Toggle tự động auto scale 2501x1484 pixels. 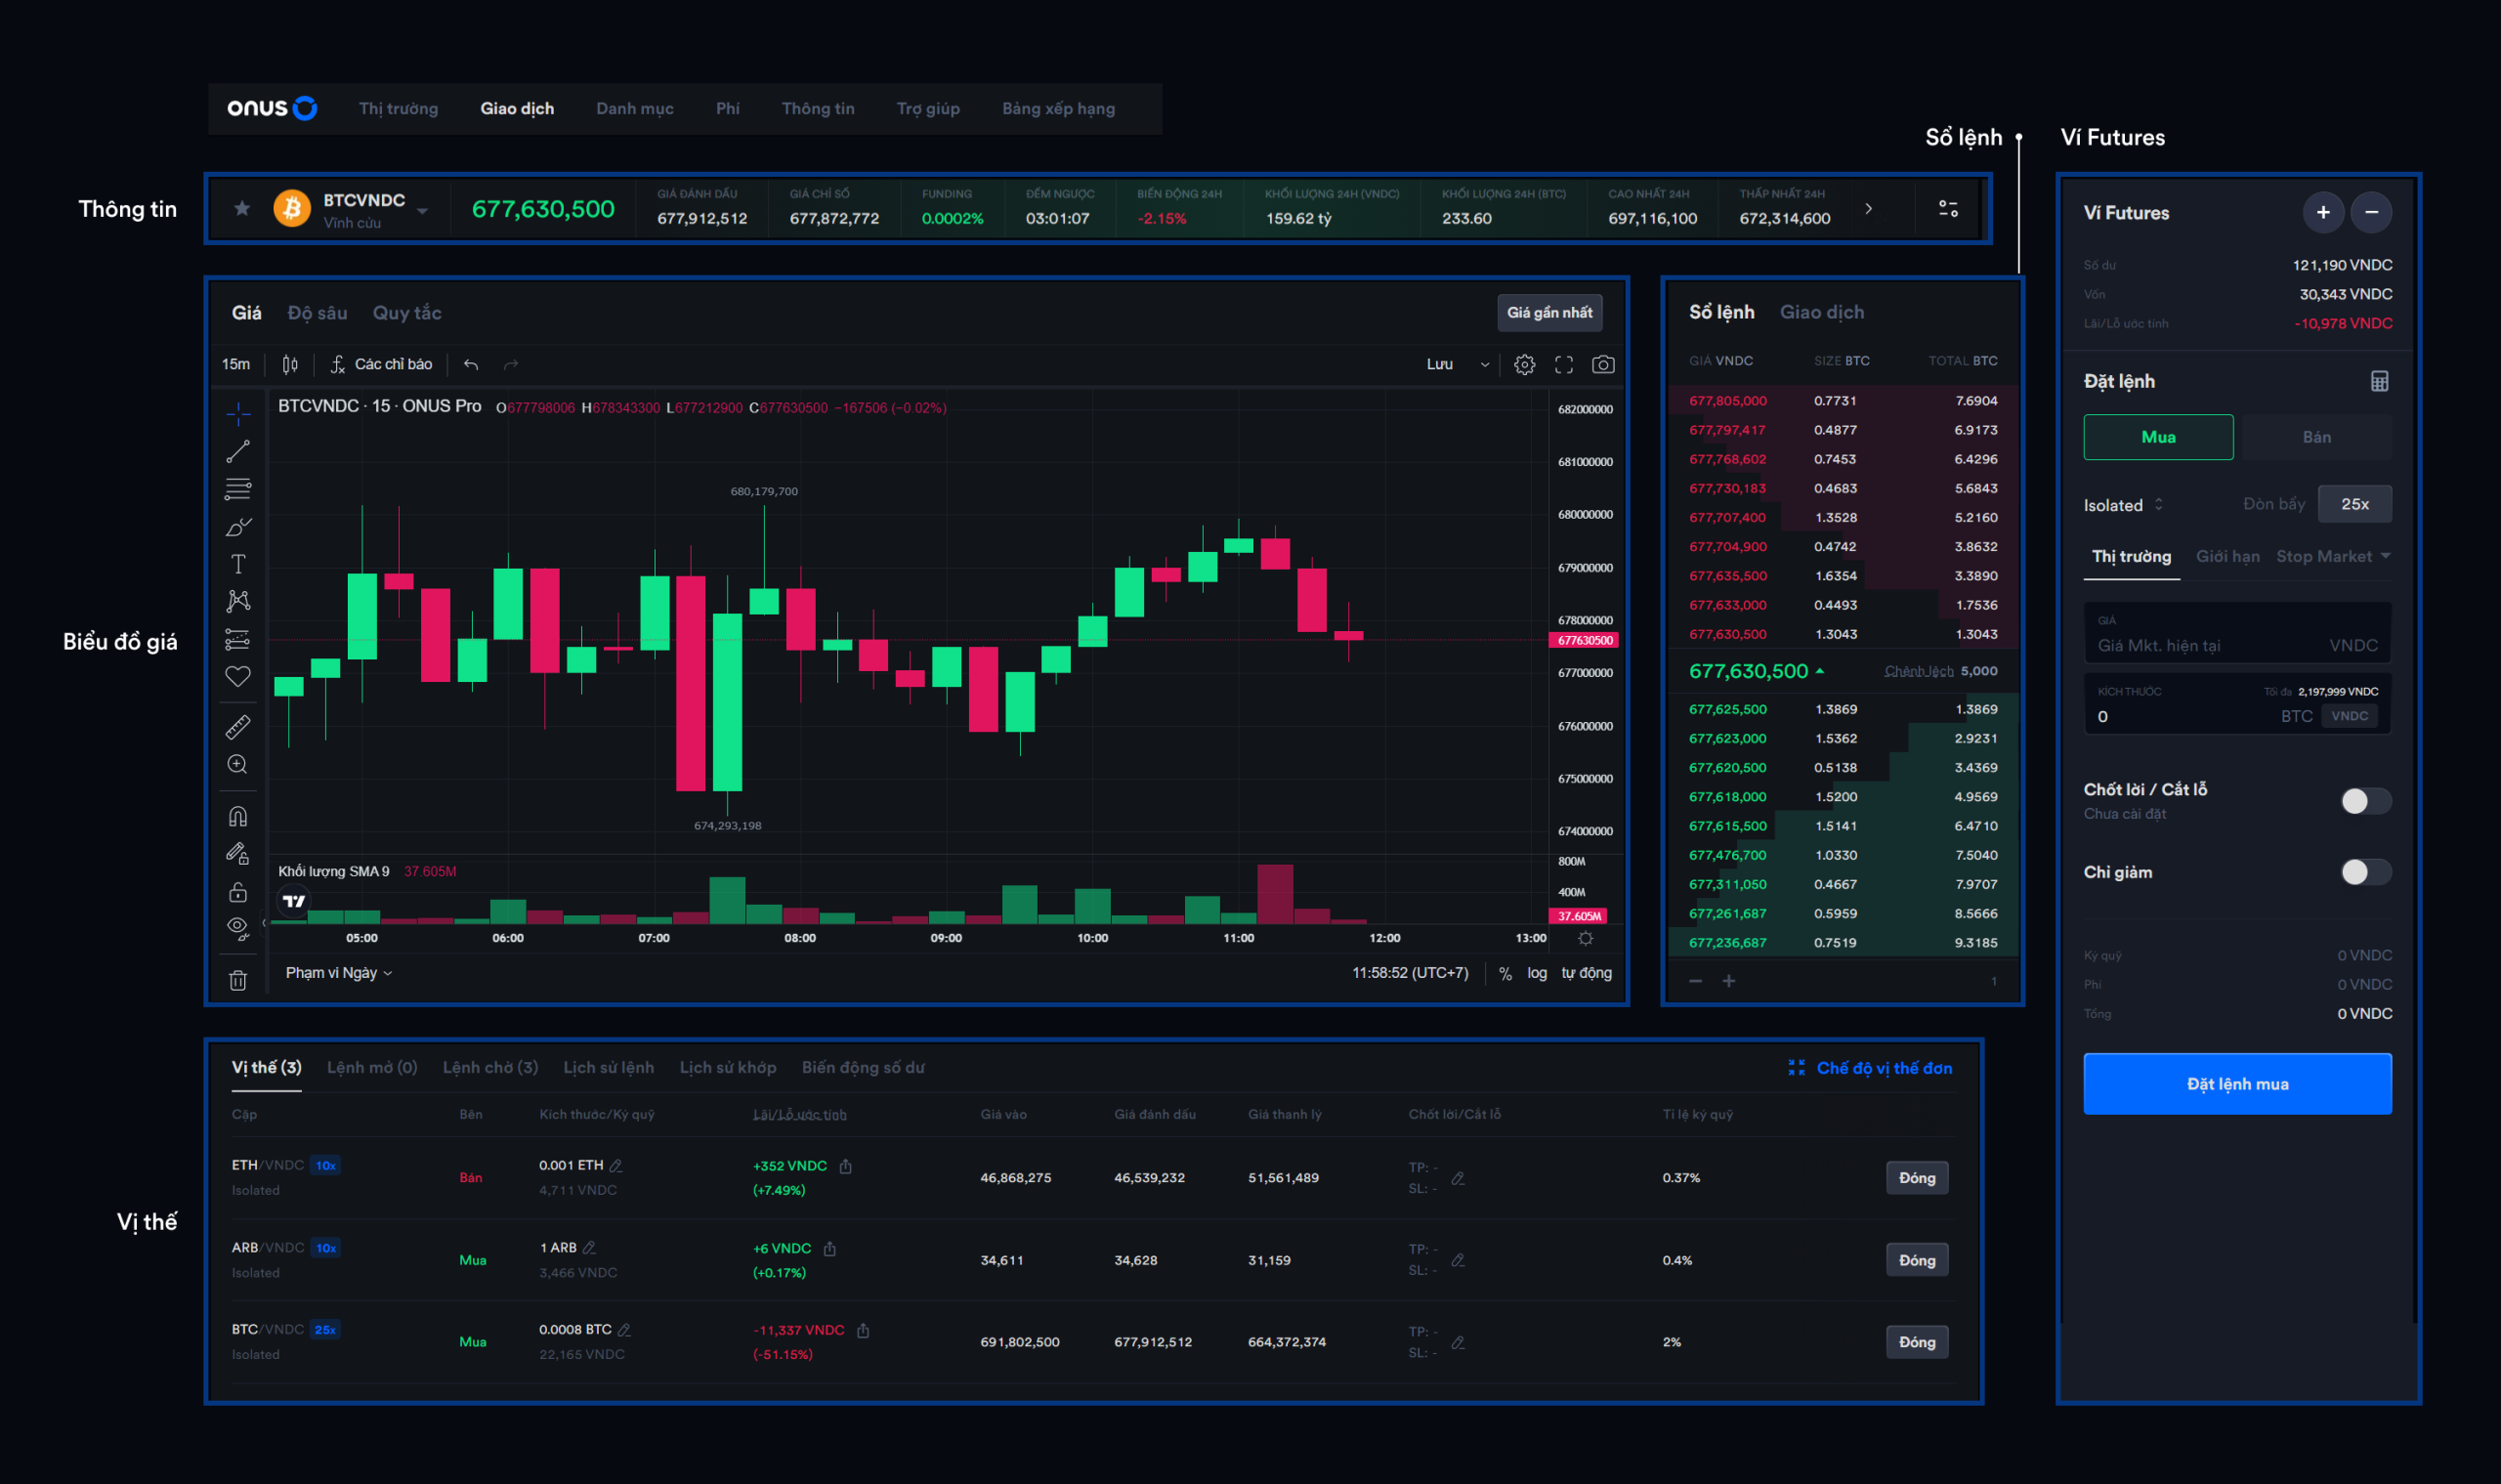tap(1587, 973)
